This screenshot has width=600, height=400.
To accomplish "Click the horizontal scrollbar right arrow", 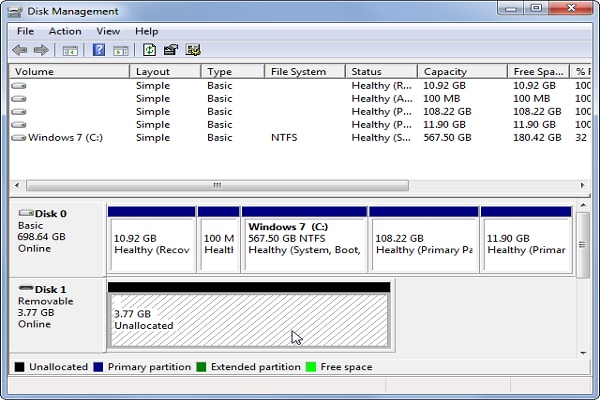I will tap(582, 185).
